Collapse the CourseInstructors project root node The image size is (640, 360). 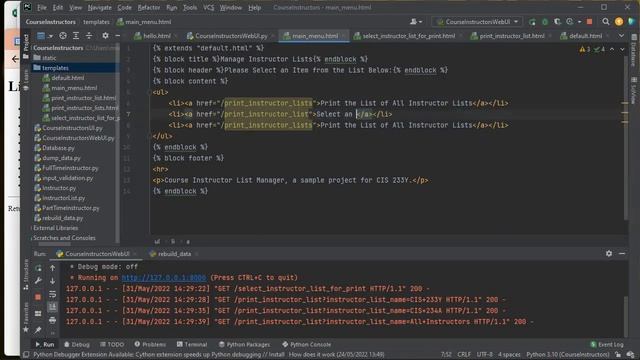[x=58, y=48]
